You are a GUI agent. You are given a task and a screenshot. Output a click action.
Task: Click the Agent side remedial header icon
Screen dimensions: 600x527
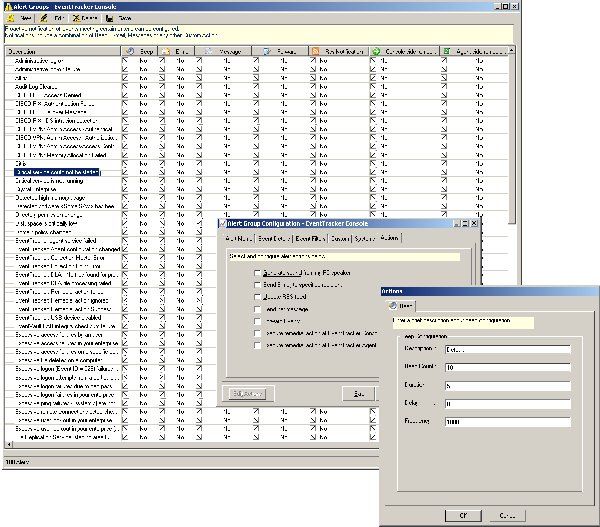click(447, 51)
